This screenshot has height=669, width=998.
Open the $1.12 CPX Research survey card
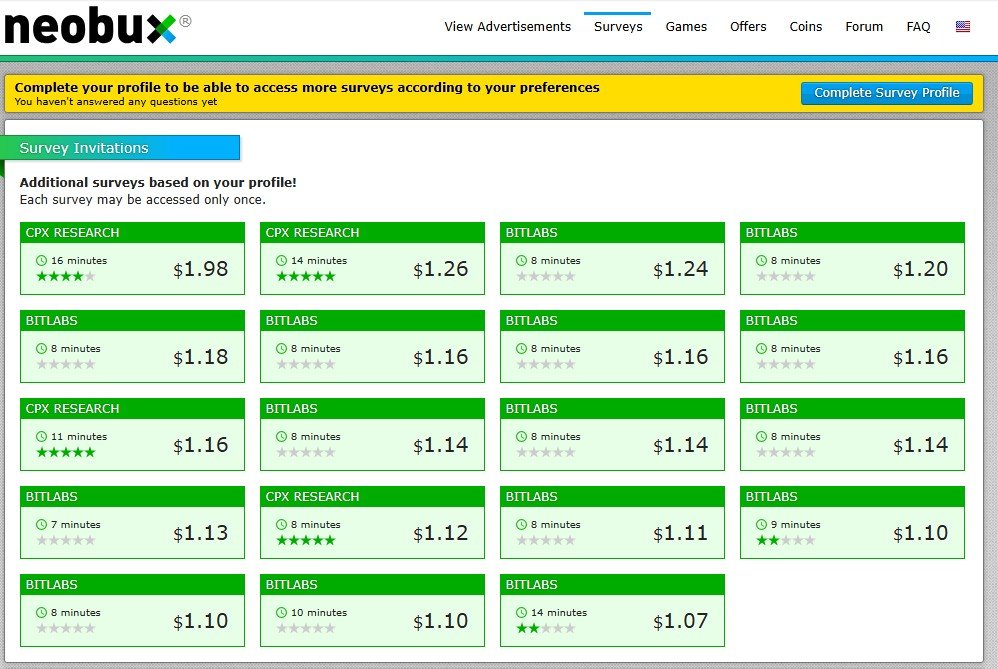pos(372,521)
